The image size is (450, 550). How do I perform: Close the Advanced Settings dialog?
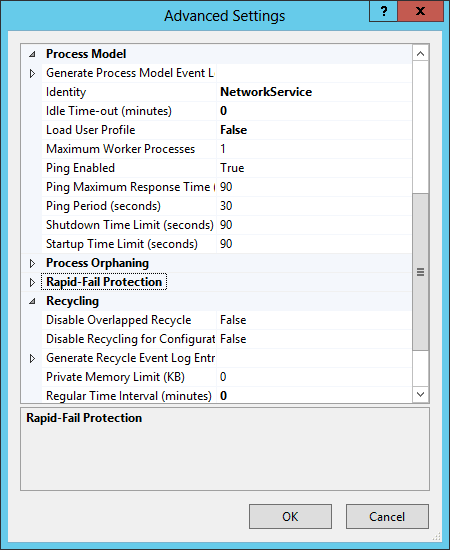(x=420, y=12)
